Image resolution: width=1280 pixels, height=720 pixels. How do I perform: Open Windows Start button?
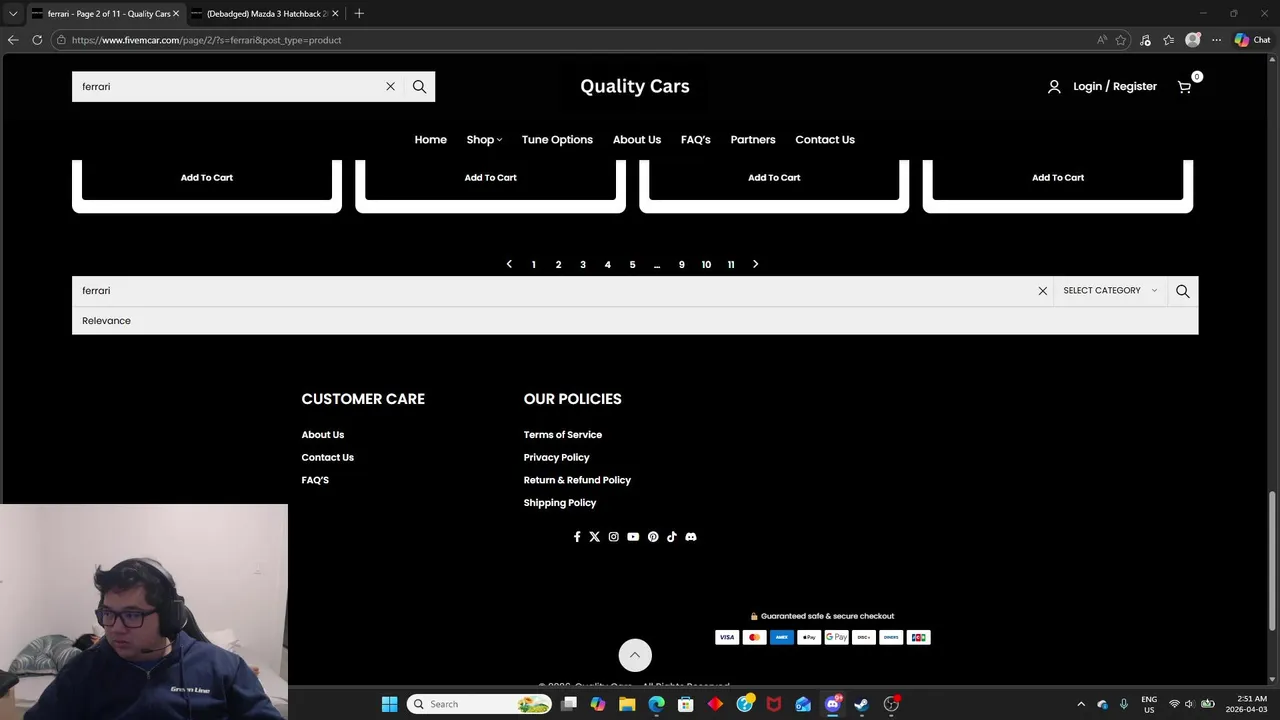(x=389, y=704)
